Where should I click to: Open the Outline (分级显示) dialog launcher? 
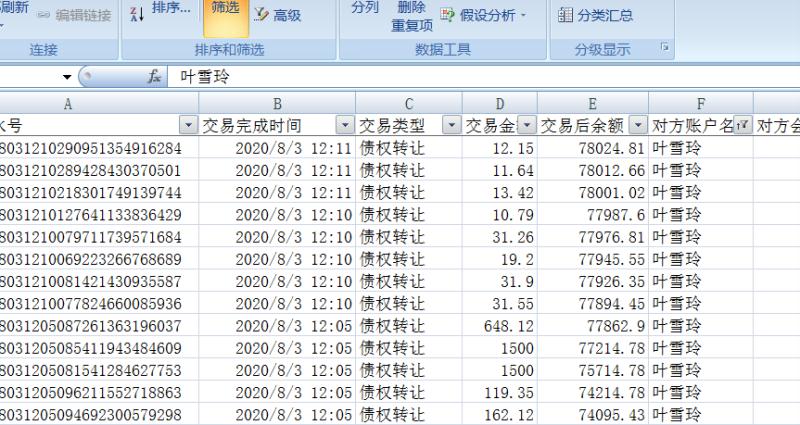664,47
